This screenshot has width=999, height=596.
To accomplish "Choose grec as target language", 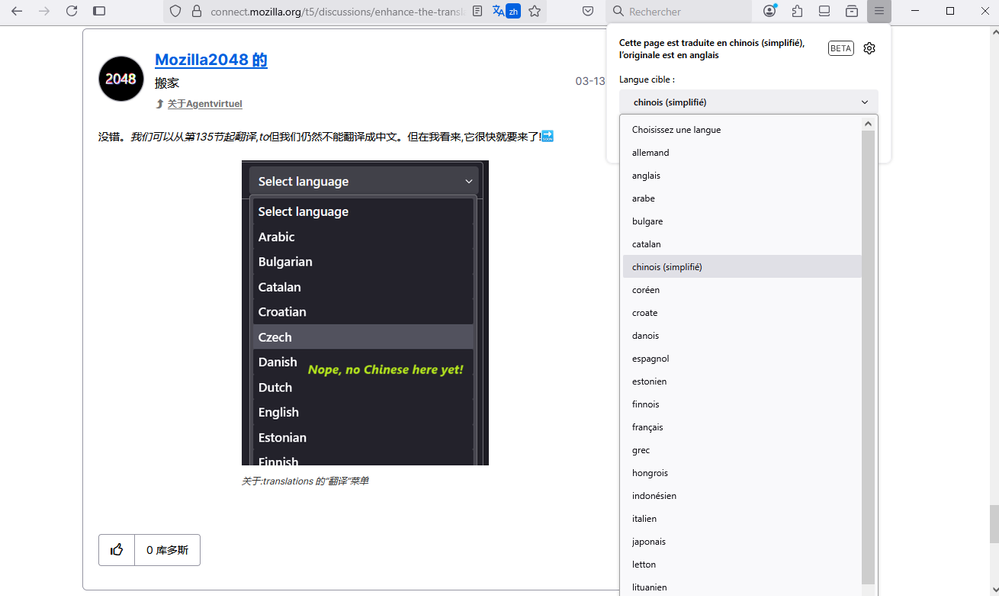I will [x=742, y=450].
